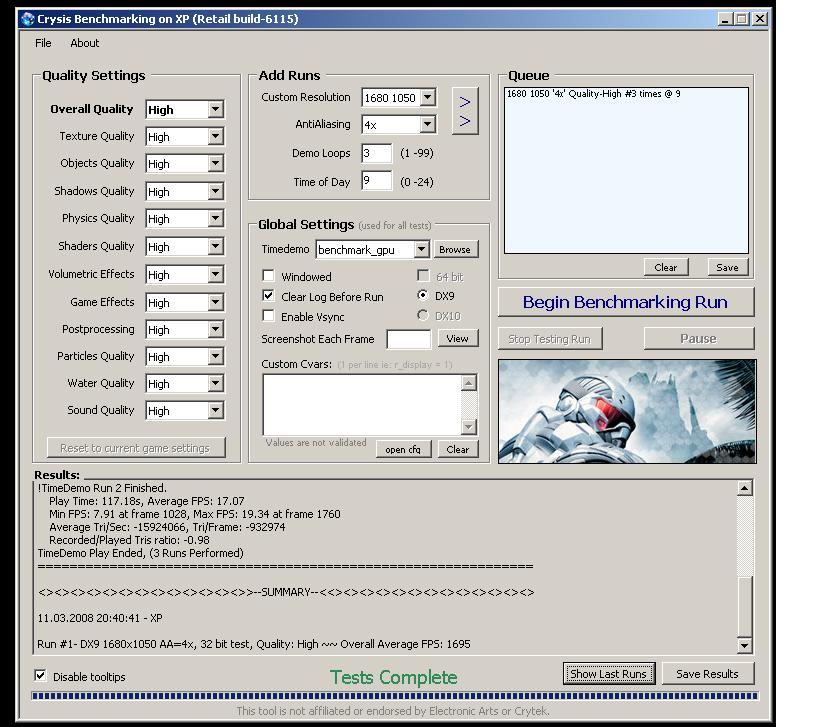Viewport: 840px width, 727px height.
Task: Click Custom Cvars scrollbar down arrow
Action: click(469, 426)
